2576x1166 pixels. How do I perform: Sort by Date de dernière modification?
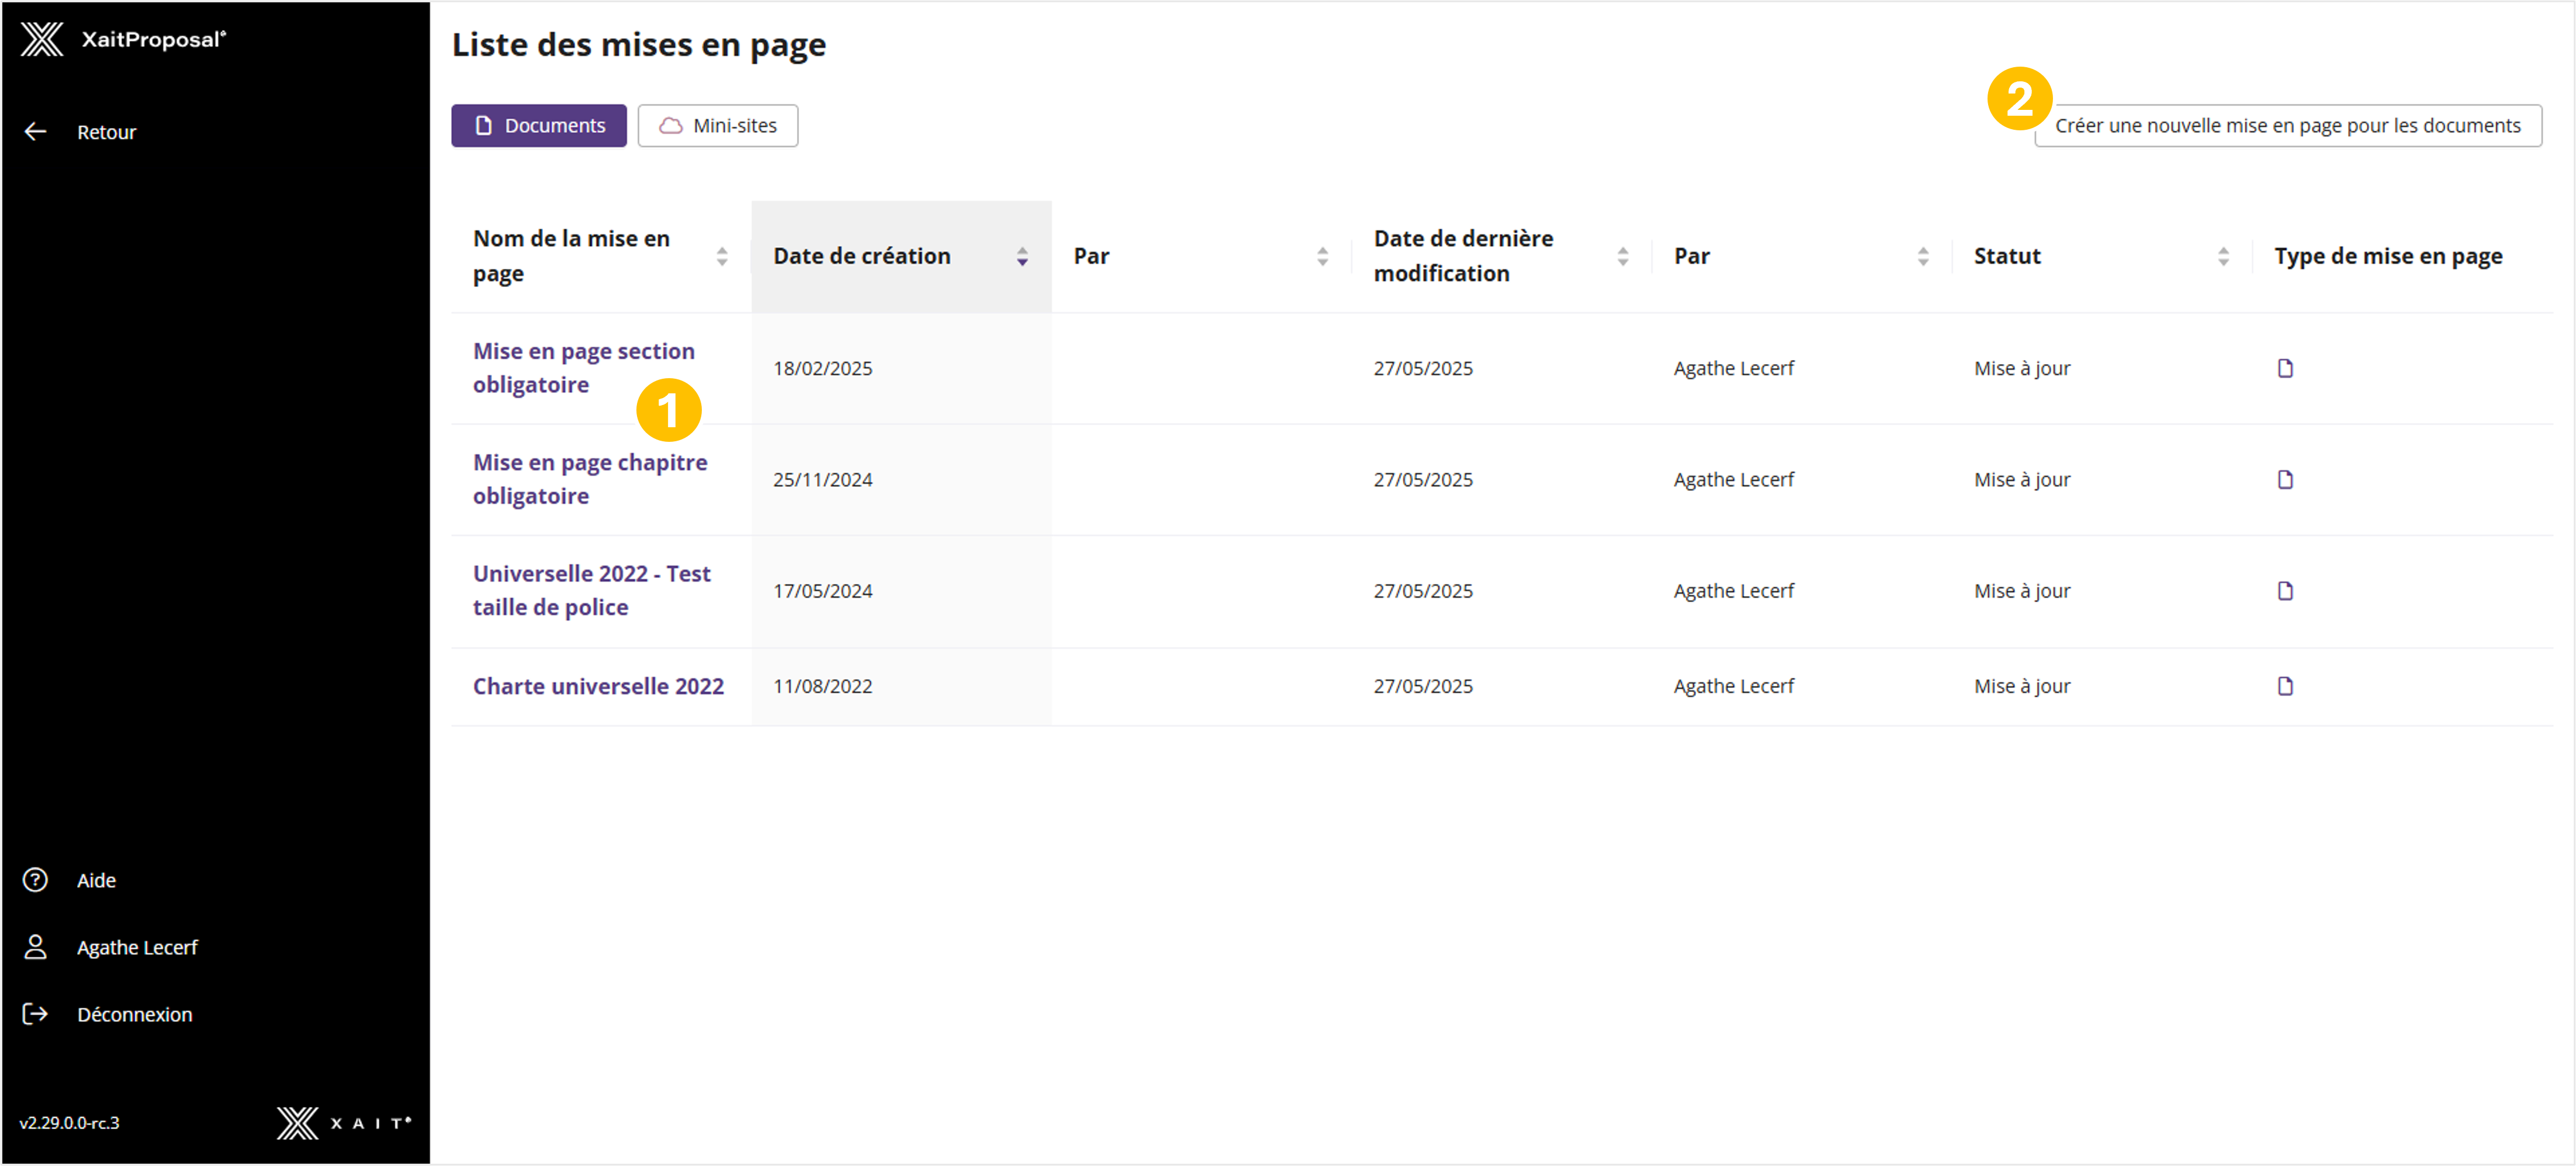click(x=1622, y=256)
